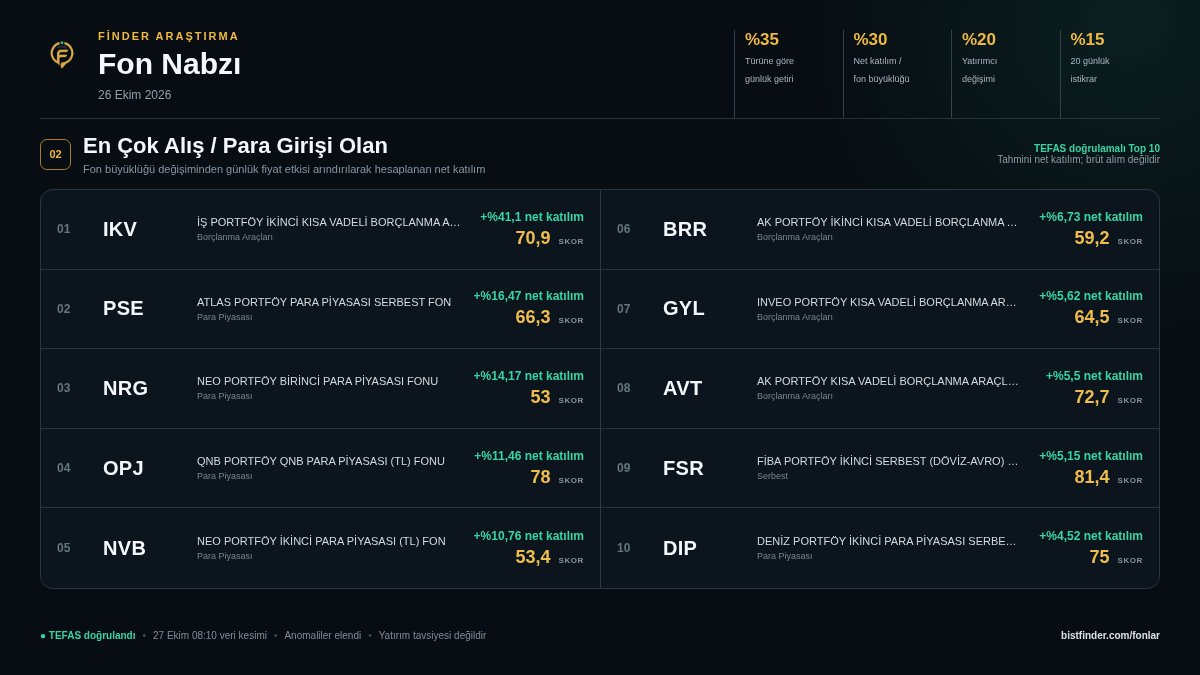Open the NRG fund entry
The image size is (1200, 675).
click(320, 388)
